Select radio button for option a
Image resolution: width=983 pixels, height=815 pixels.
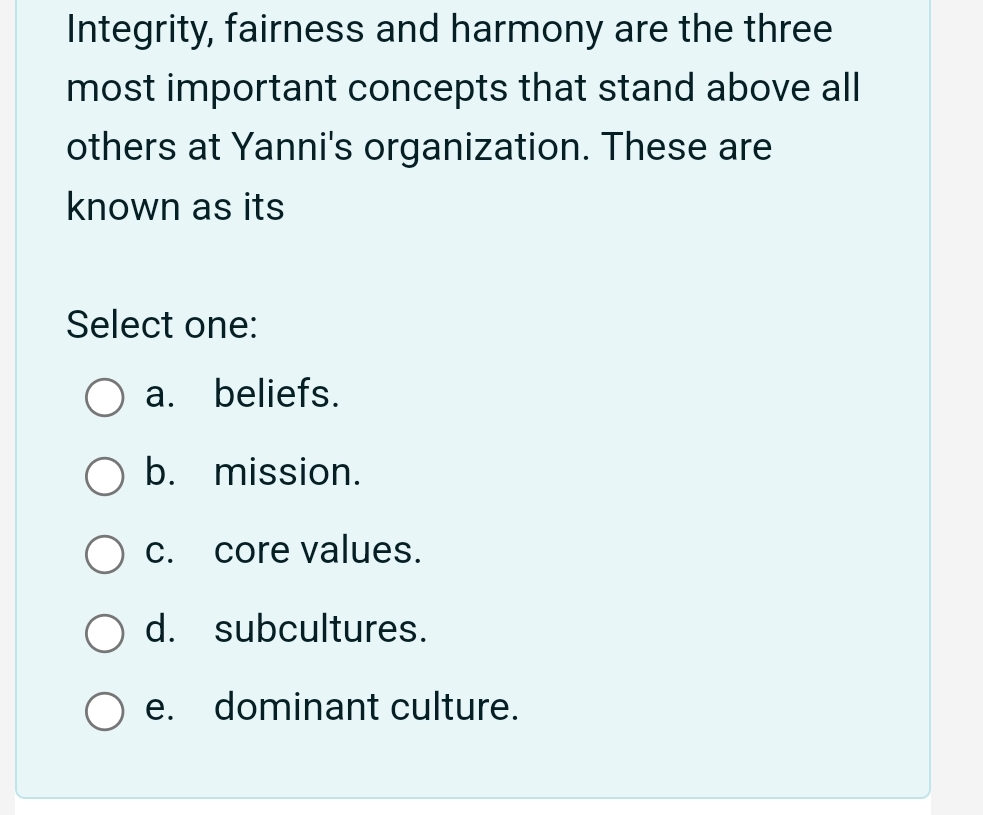click(104, 397)
